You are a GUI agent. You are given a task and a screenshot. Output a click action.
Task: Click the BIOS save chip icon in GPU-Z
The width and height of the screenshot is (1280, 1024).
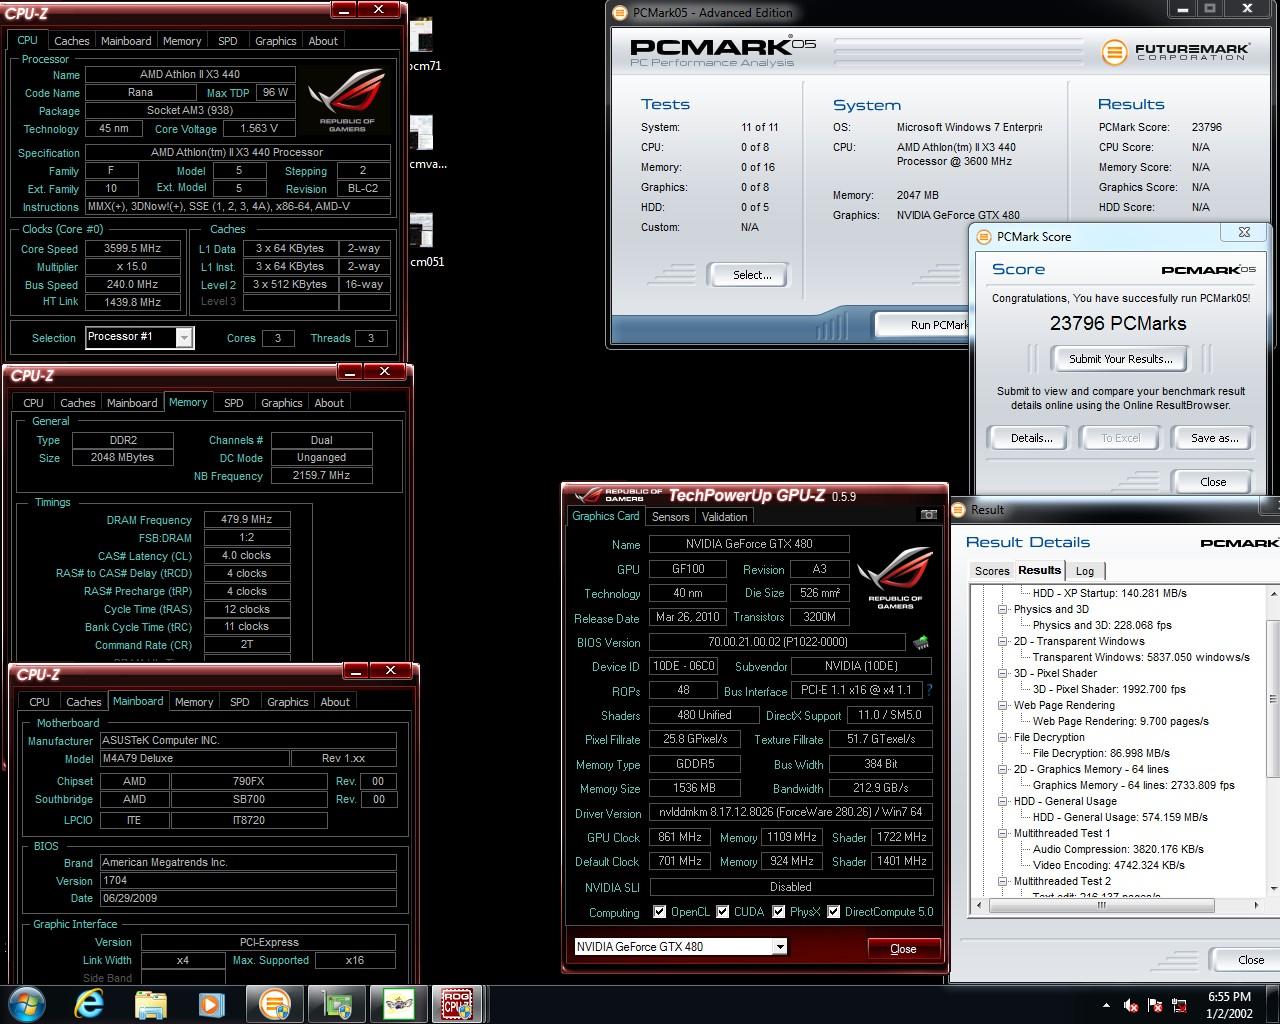click(920, 642)
